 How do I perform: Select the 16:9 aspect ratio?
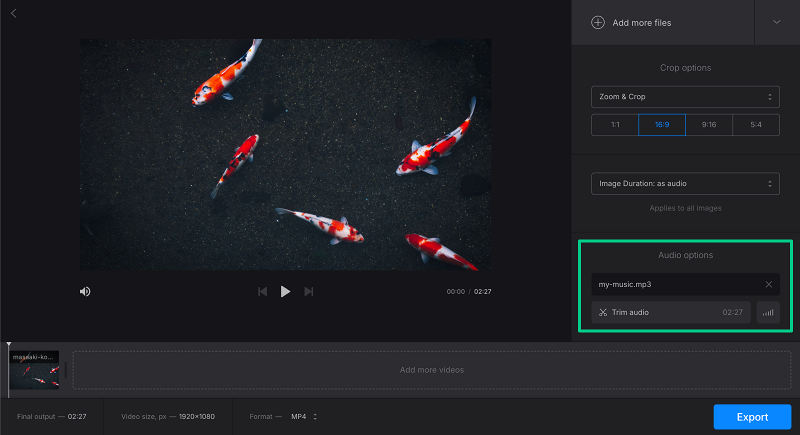tap(662, 125)
